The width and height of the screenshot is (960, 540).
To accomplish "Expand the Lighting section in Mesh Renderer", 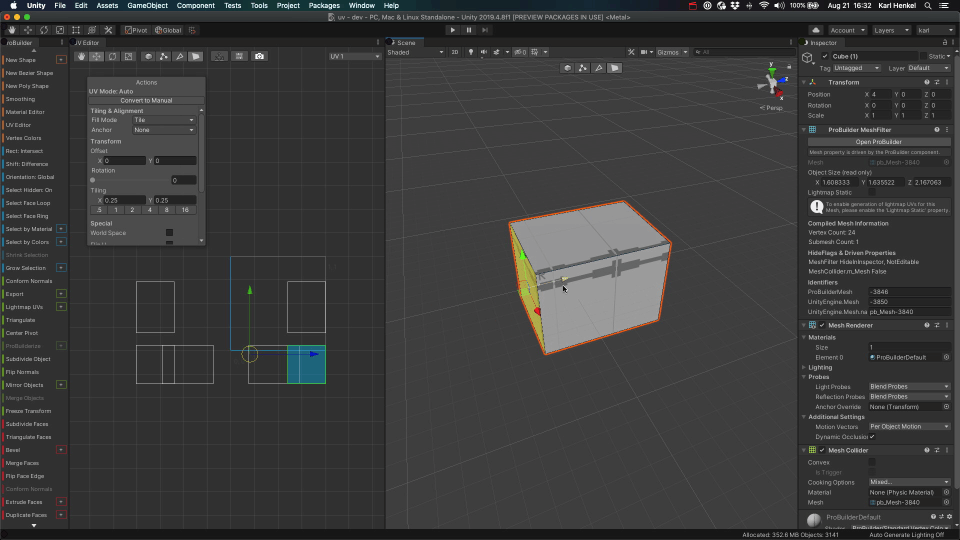I will point(821,367).
